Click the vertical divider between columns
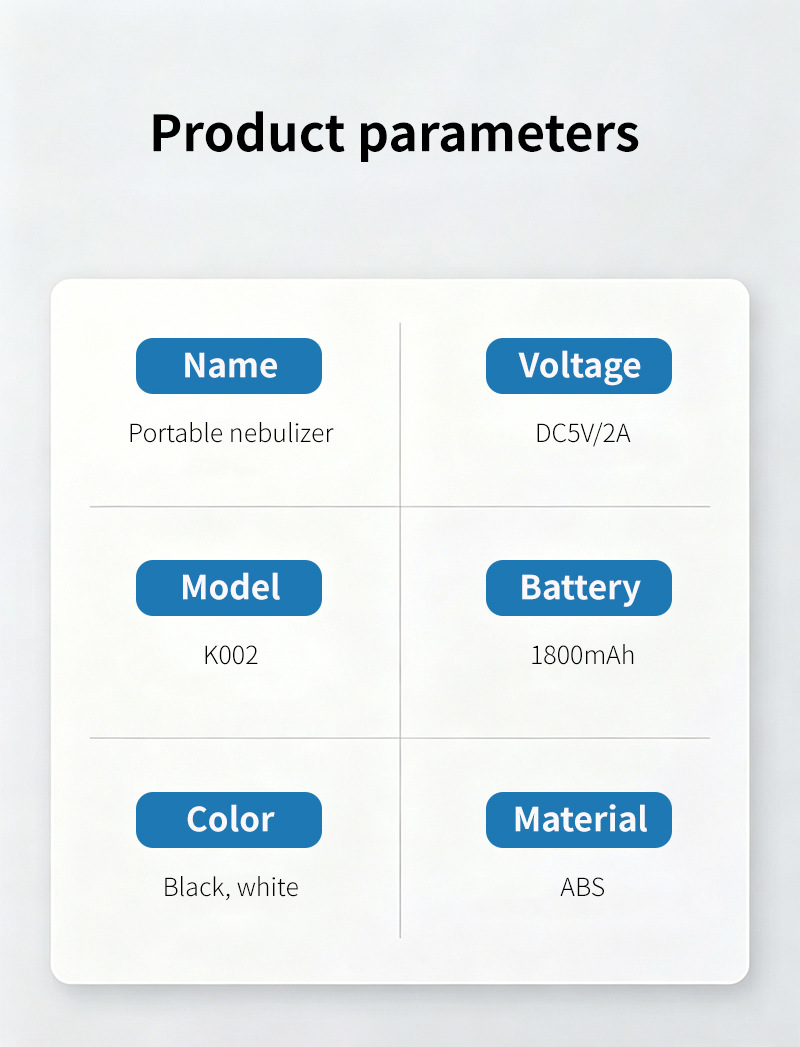 tap(400, 630)
